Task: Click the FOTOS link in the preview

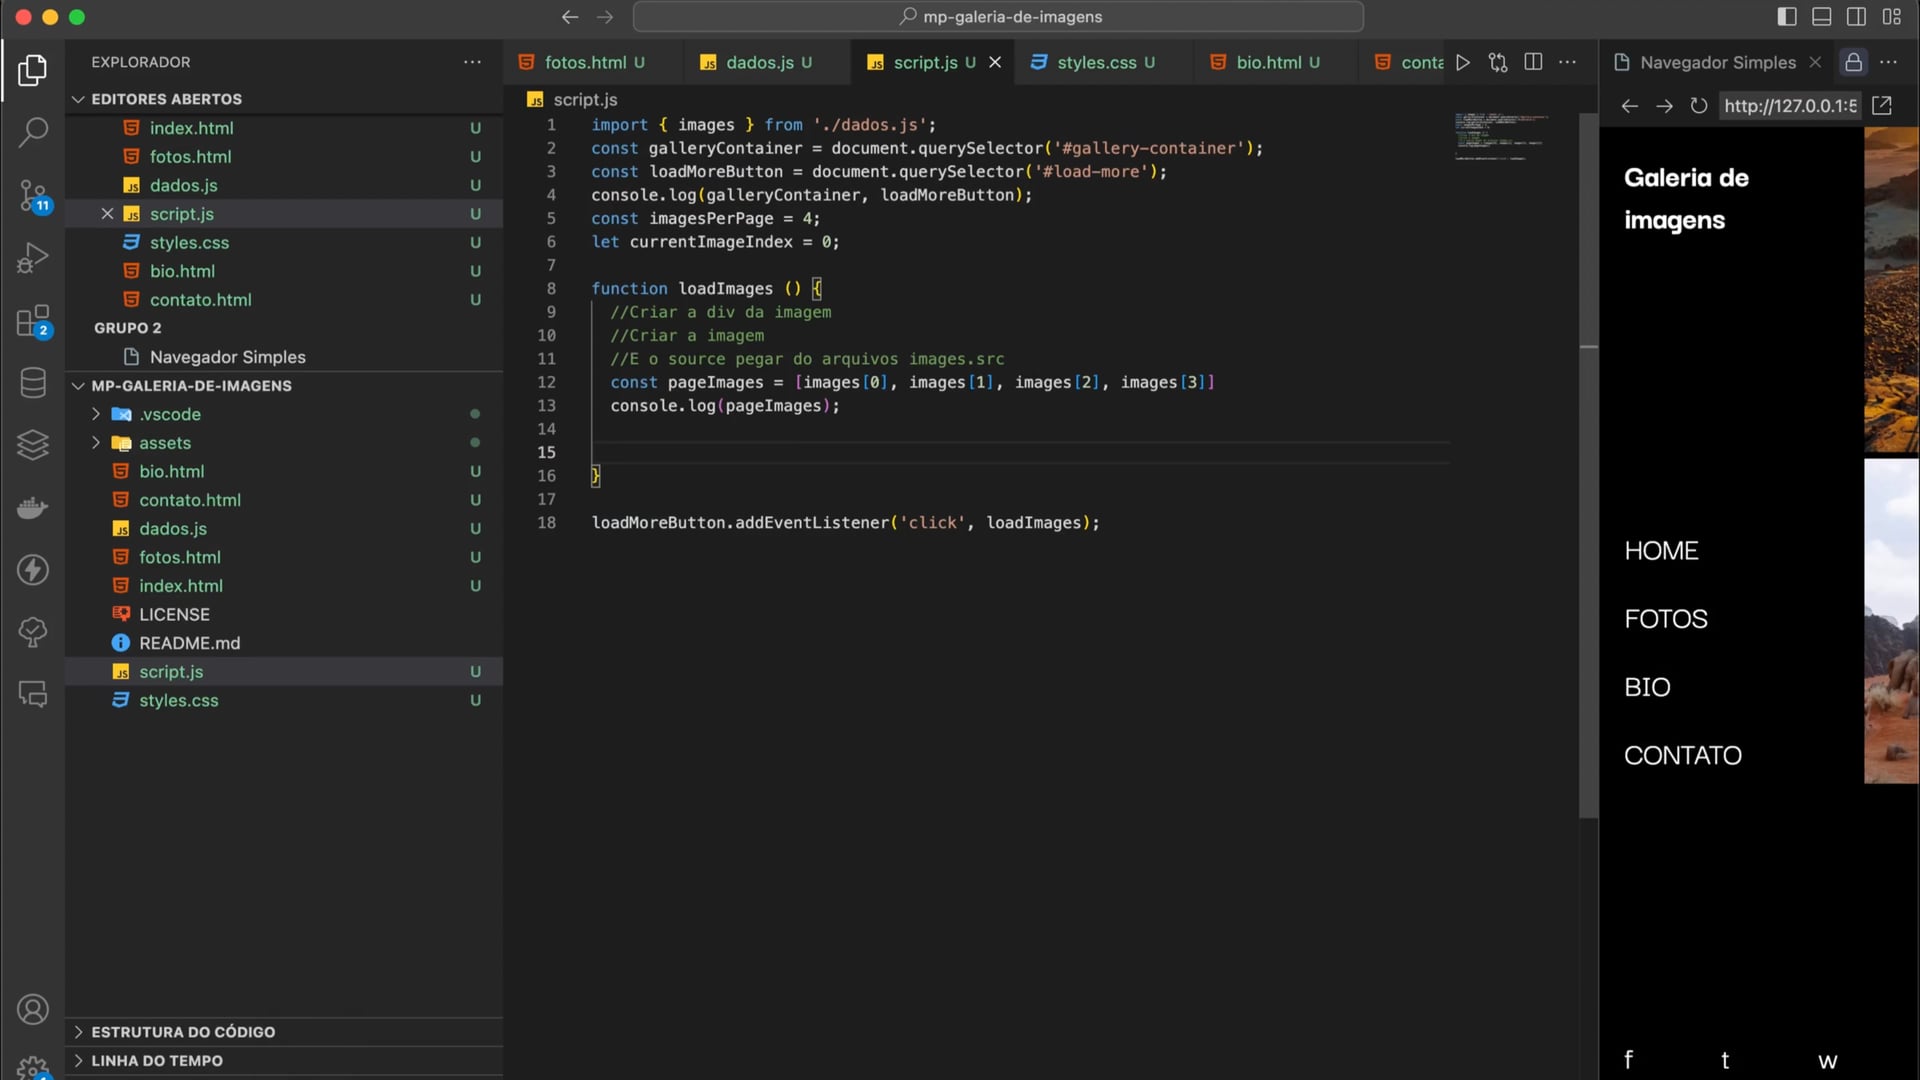Action: point(1666,619)
